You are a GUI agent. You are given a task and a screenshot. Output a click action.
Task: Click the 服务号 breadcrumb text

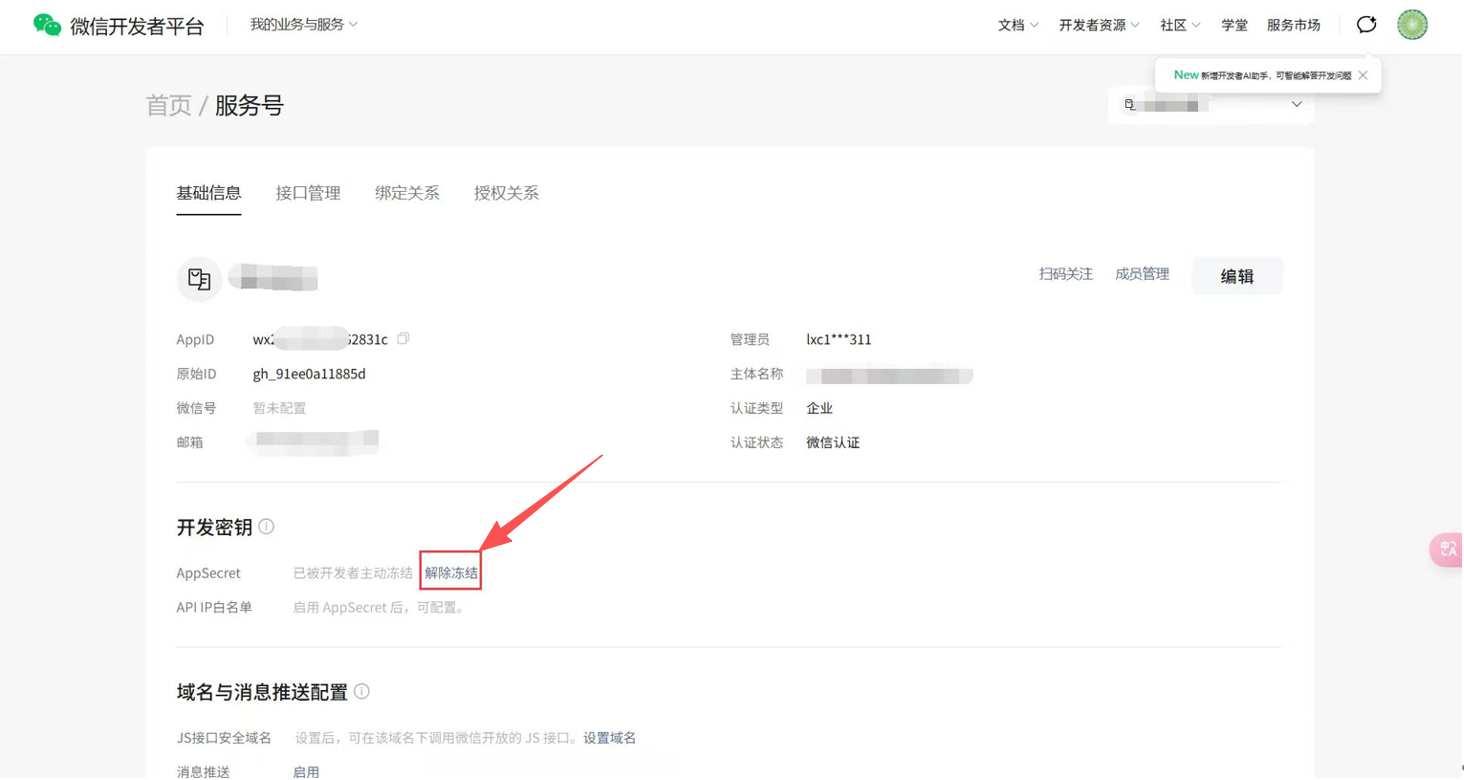[249, 105]
